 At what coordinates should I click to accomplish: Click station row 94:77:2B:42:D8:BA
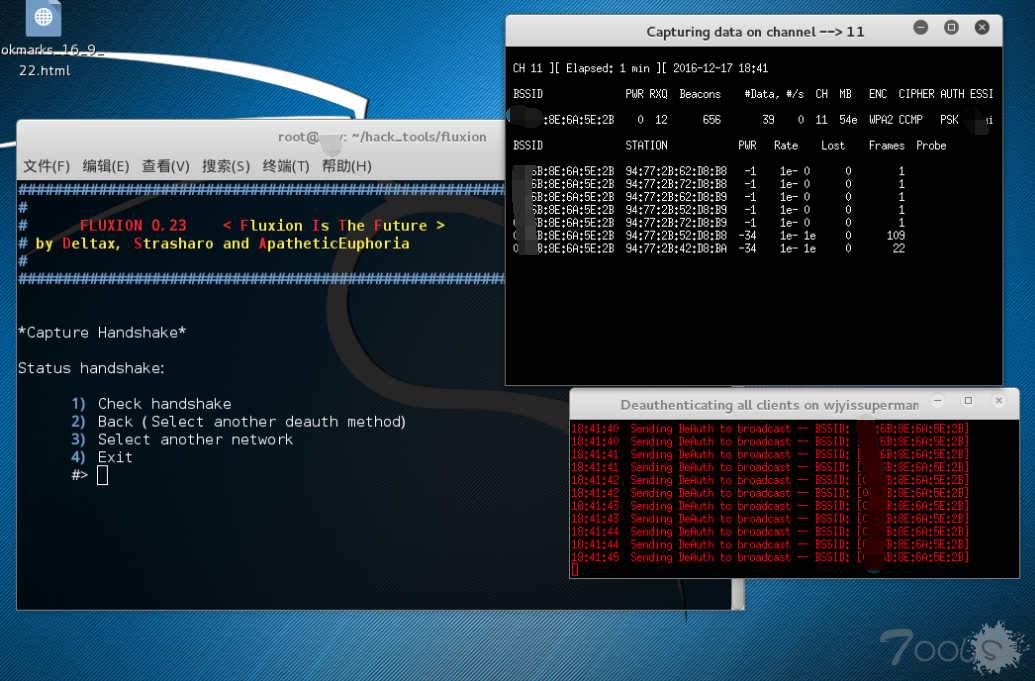click(708, 248)
